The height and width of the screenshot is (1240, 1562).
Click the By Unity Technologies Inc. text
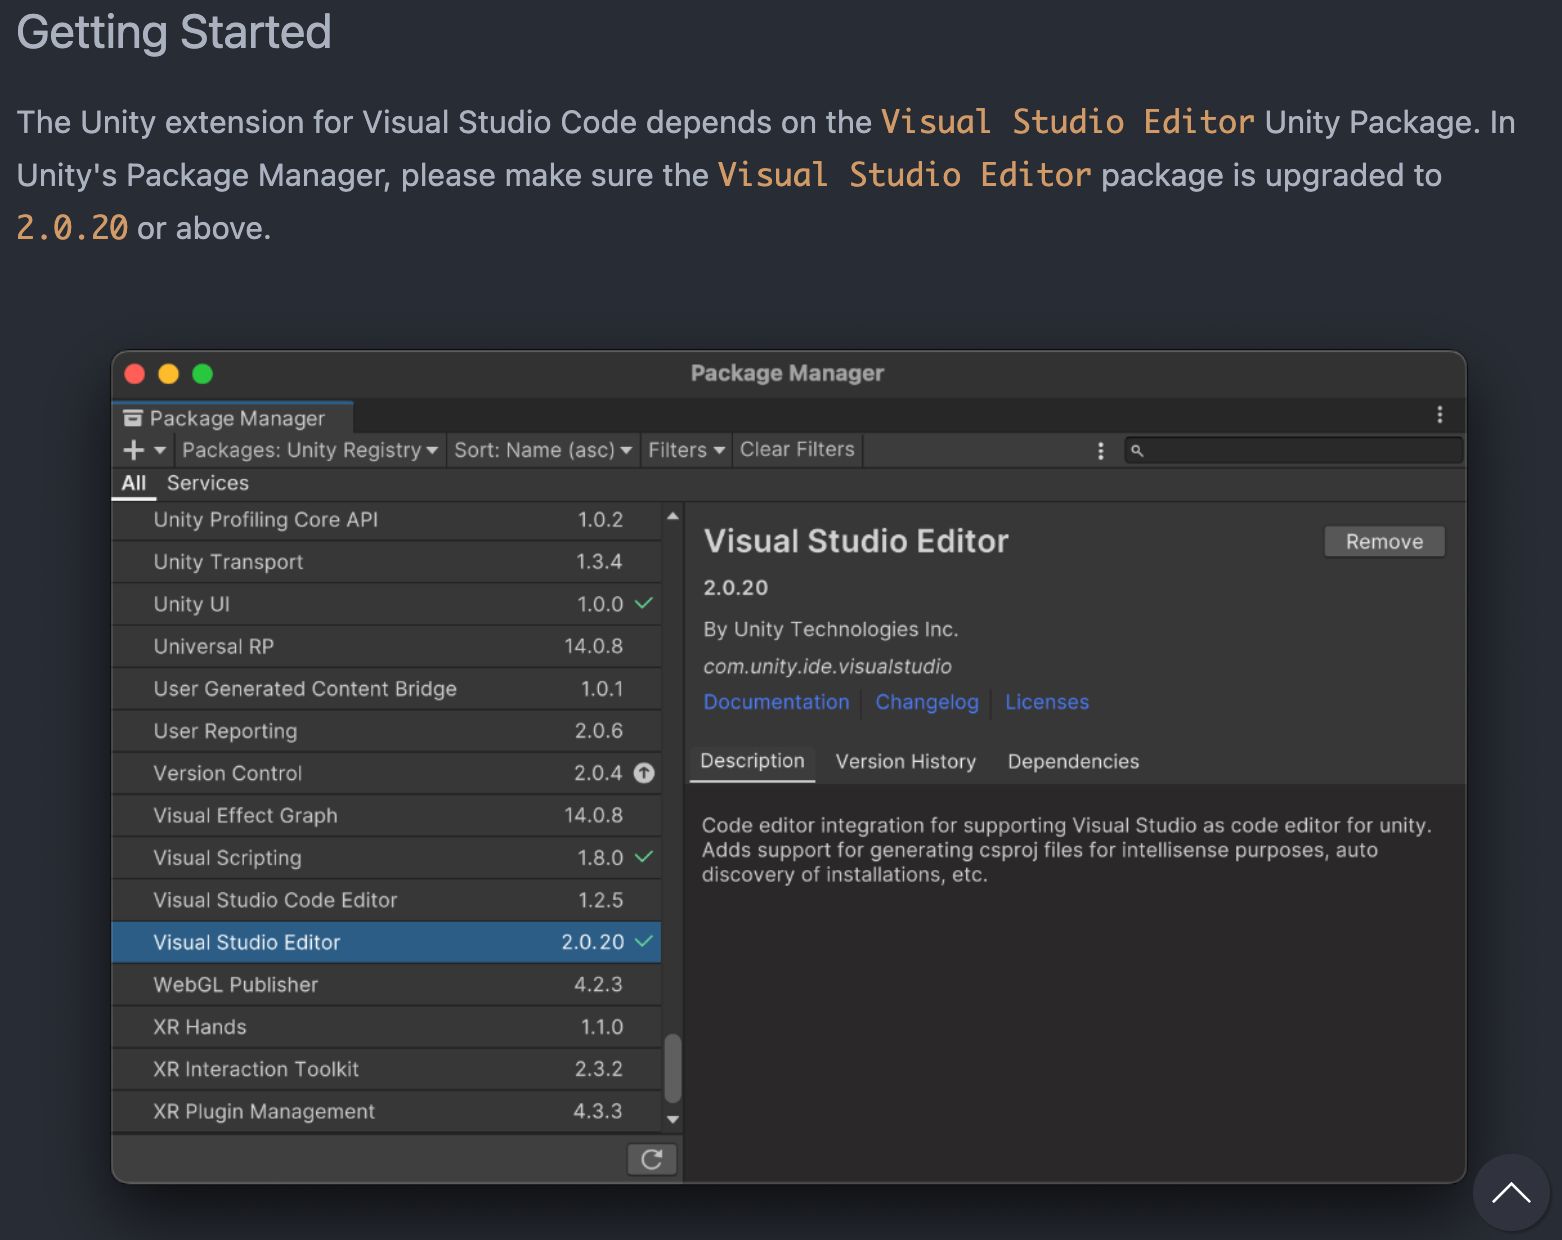pyautogui.click(x=830, y=629)
